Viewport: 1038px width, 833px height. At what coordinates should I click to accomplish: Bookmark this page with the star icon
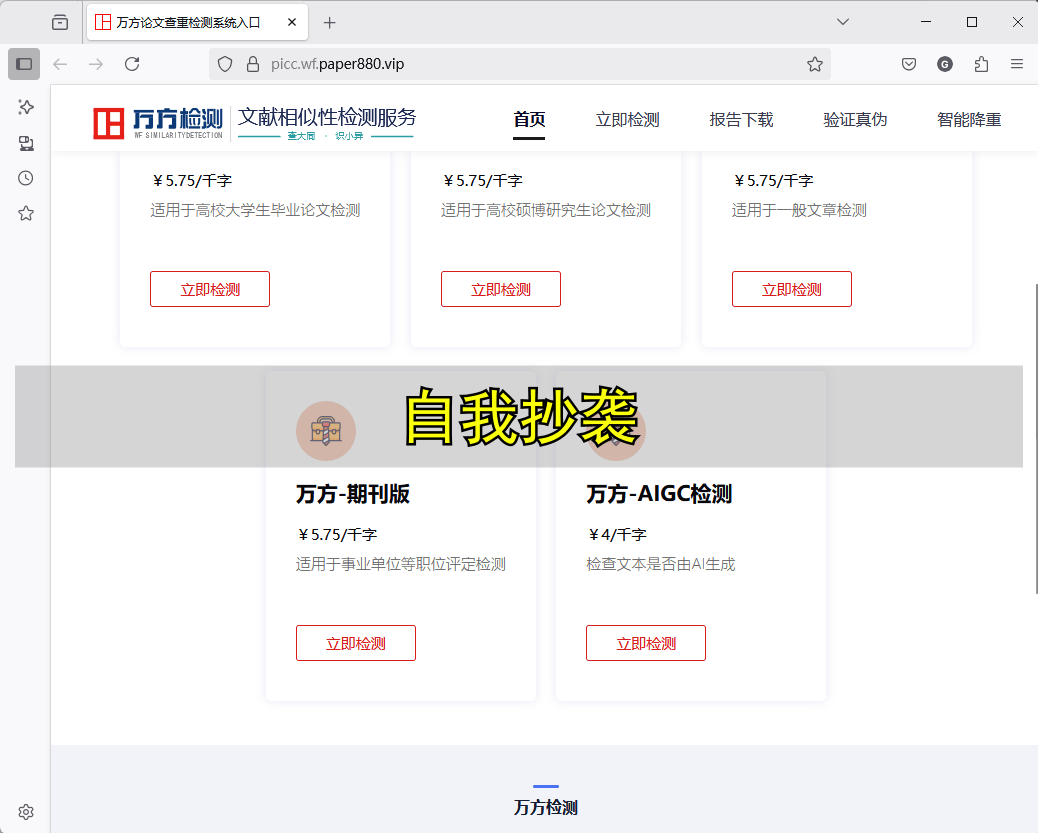tap(815, 64)
